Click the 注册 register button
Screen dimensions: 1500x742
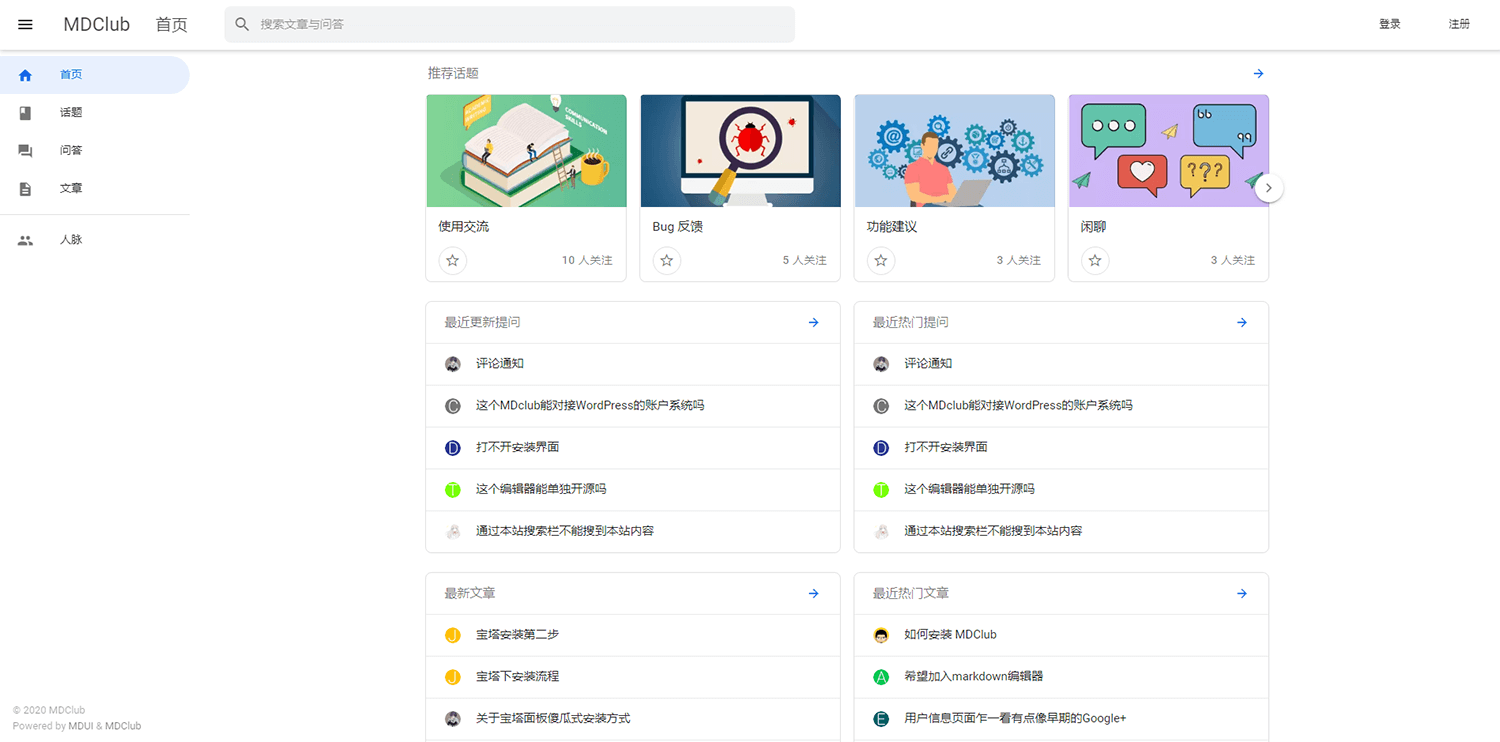coord(1459,24)
